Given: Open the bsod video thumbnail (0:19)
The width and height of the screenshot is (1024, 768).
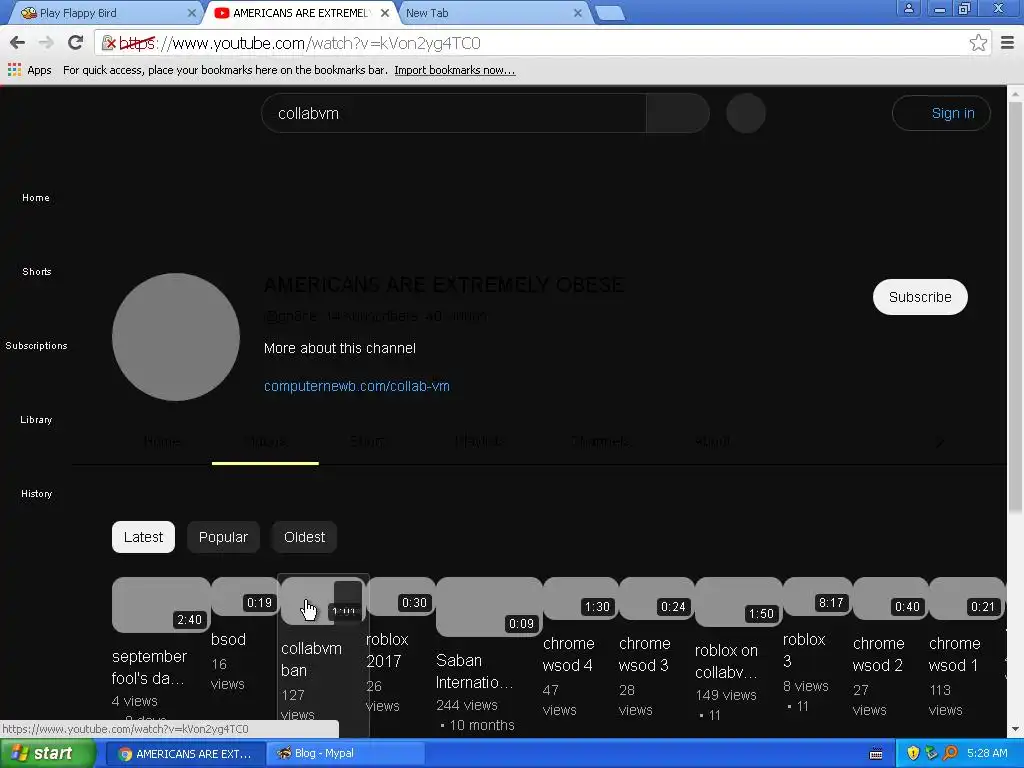Looking at the screenshot, I should [244, 596].
